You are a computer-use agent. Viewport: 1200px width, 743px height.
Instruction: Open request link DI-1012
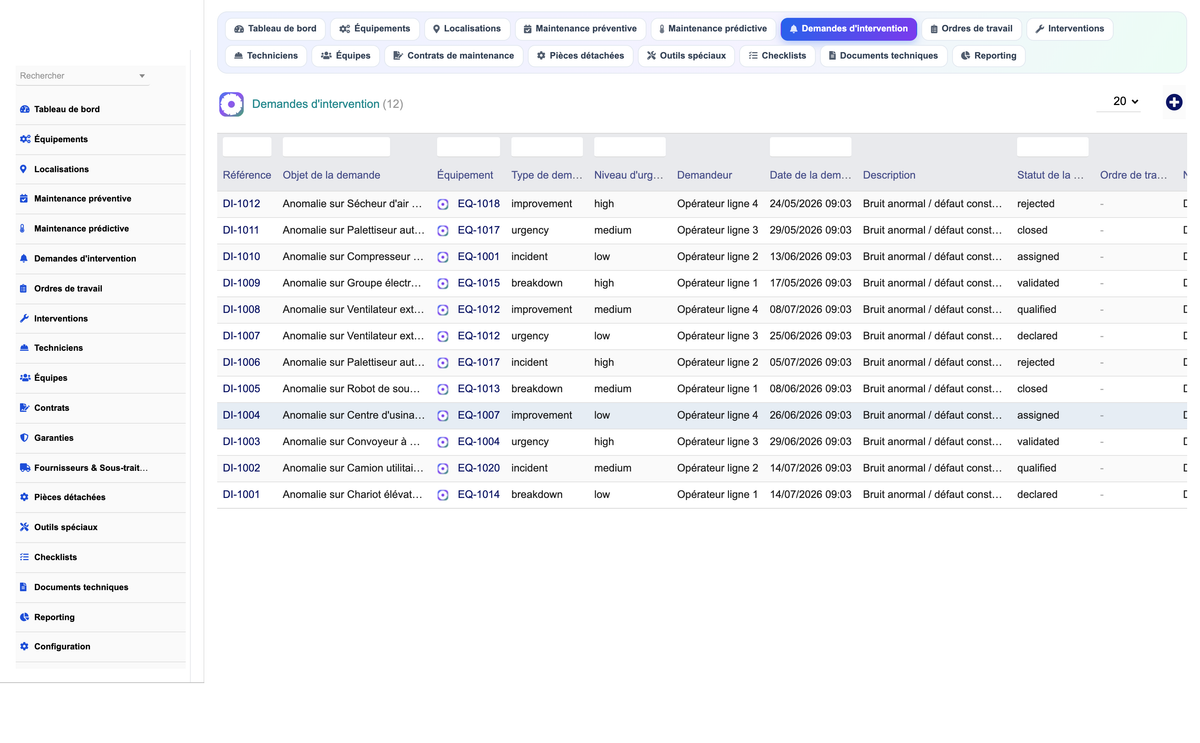pos(241,204)
